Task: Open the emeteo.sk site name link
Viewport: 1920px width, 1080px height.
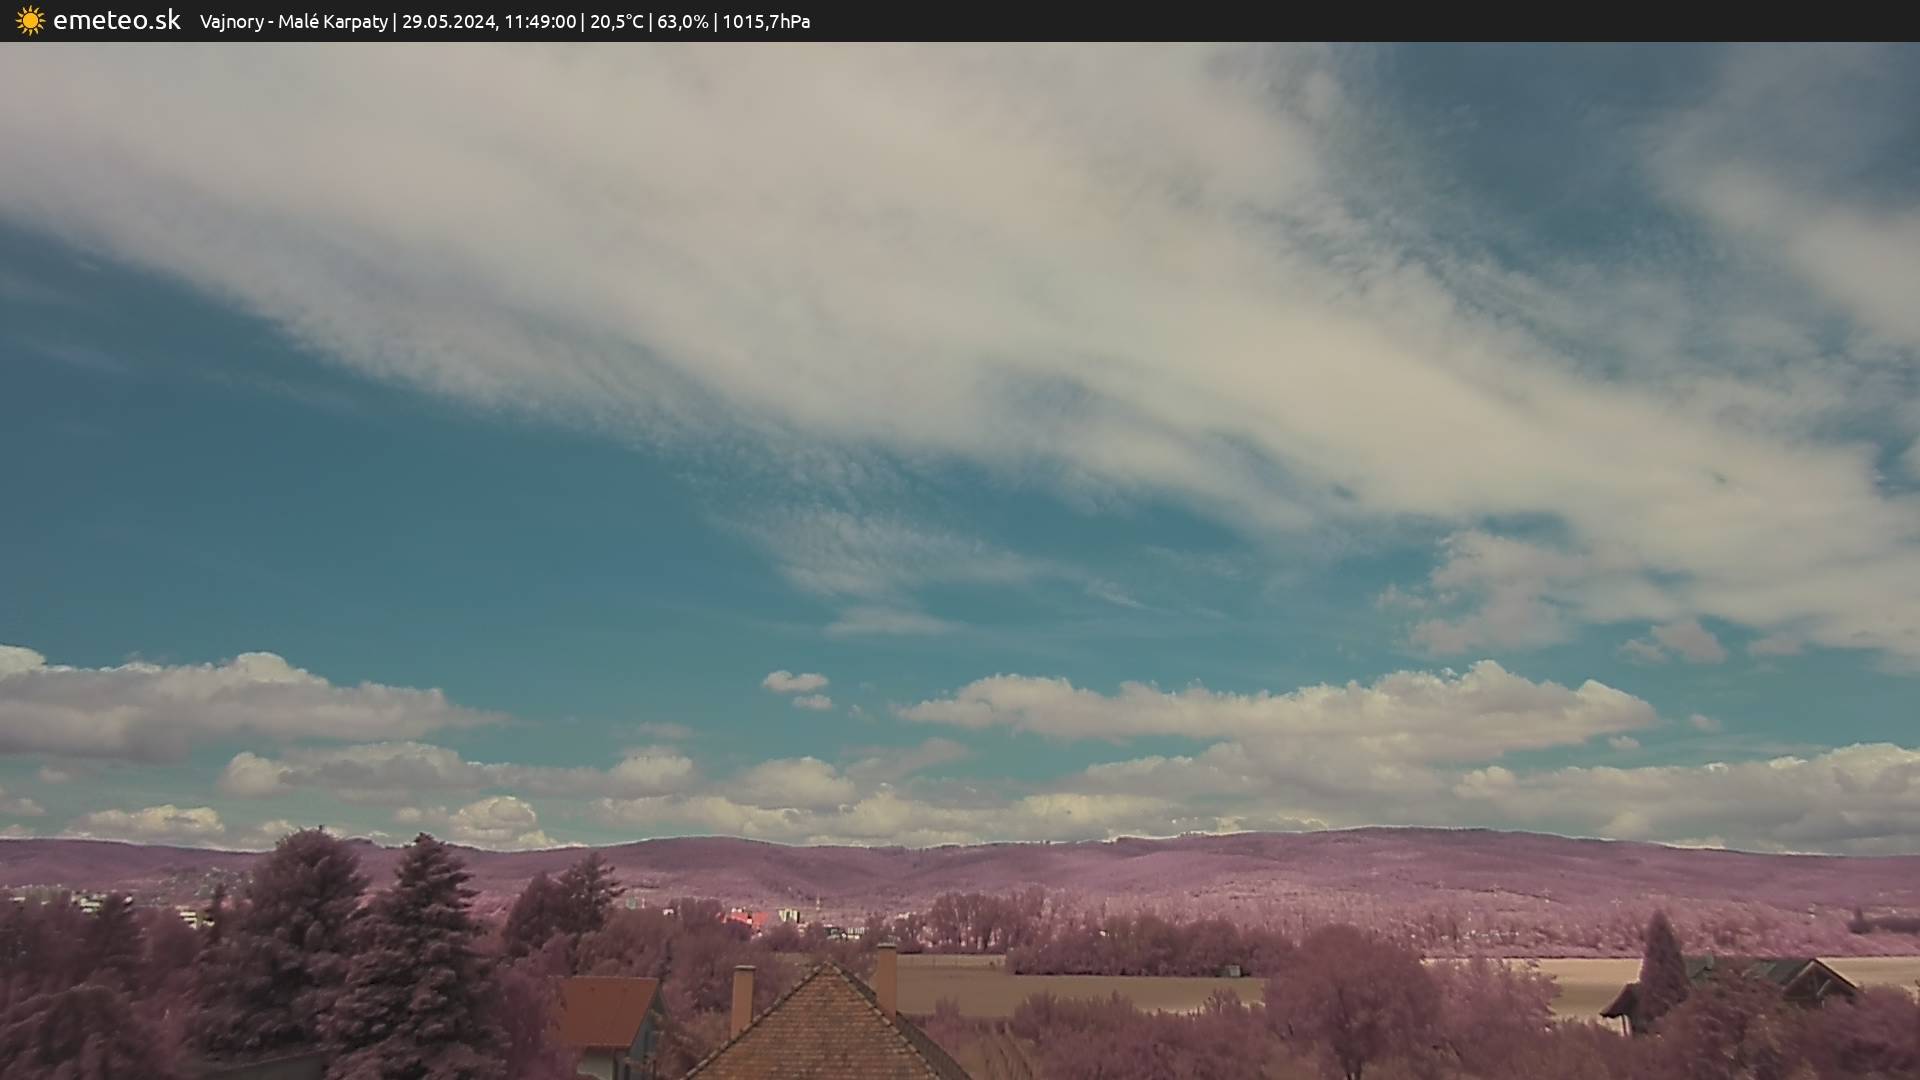Action: [116, 20]
